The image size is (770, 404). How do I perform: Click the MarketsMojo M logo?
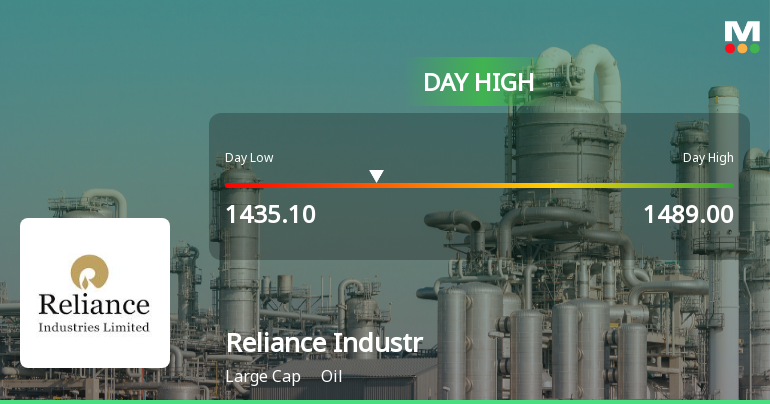(742, 37)
